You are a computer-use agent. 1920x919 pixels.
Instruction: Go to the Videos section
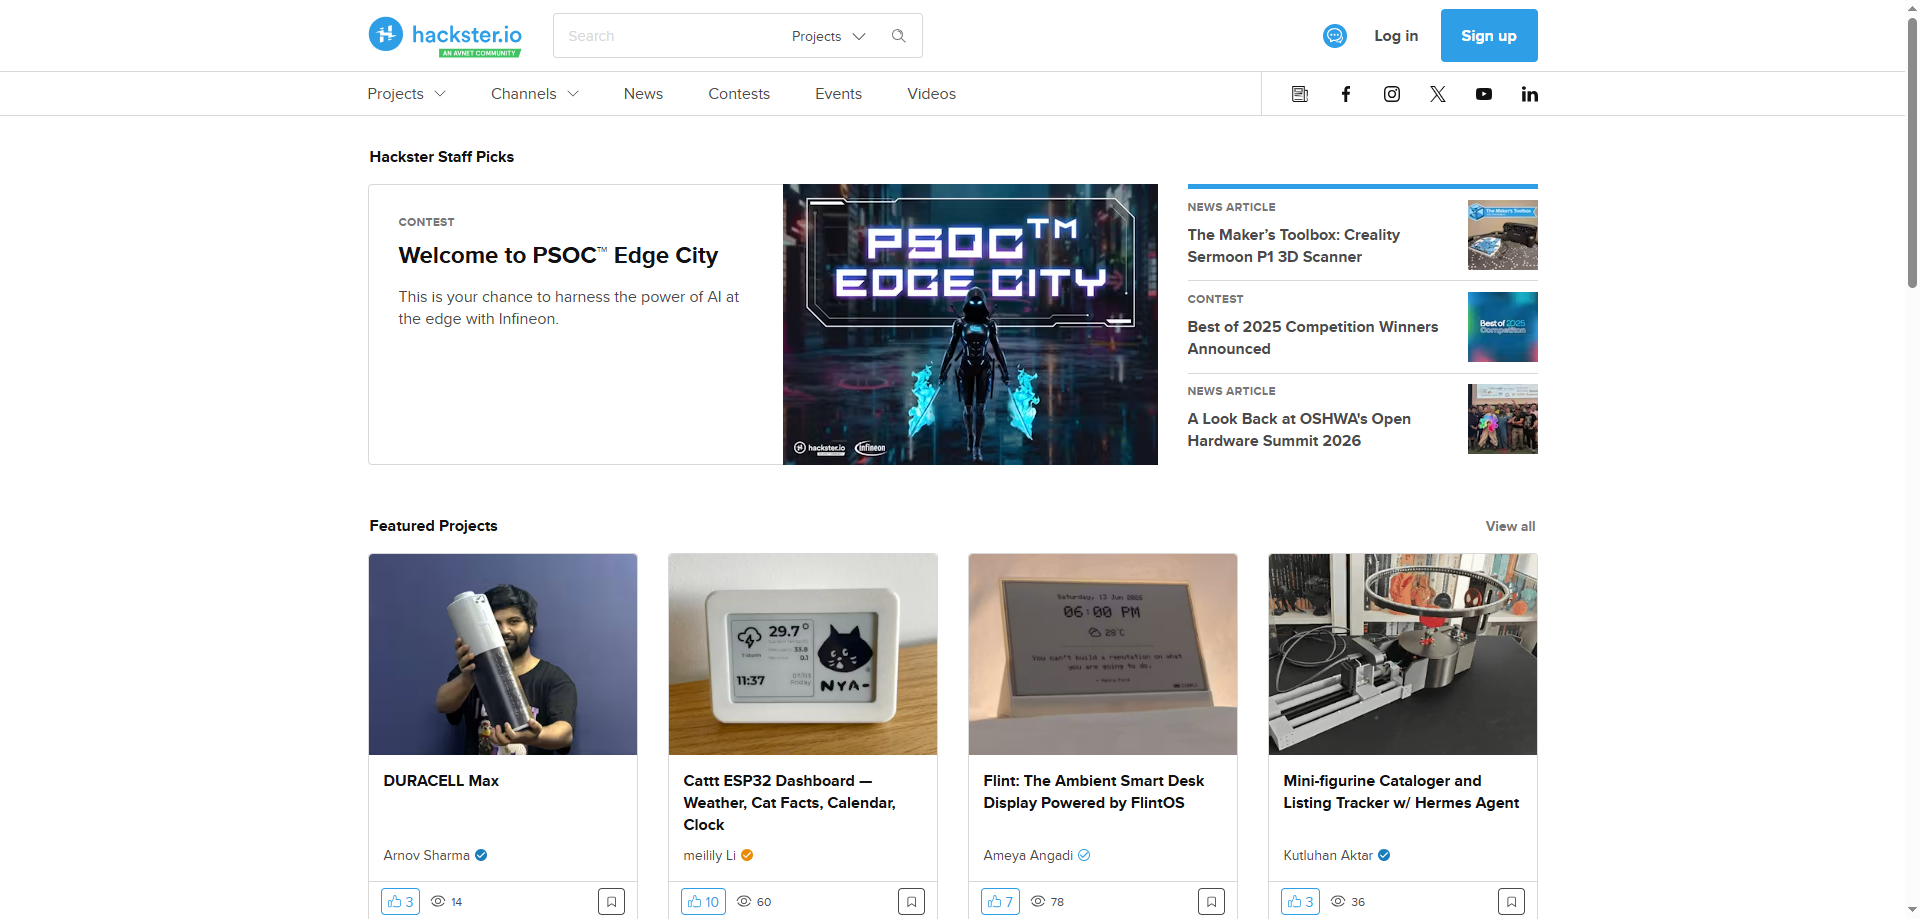tap(931, 94)
